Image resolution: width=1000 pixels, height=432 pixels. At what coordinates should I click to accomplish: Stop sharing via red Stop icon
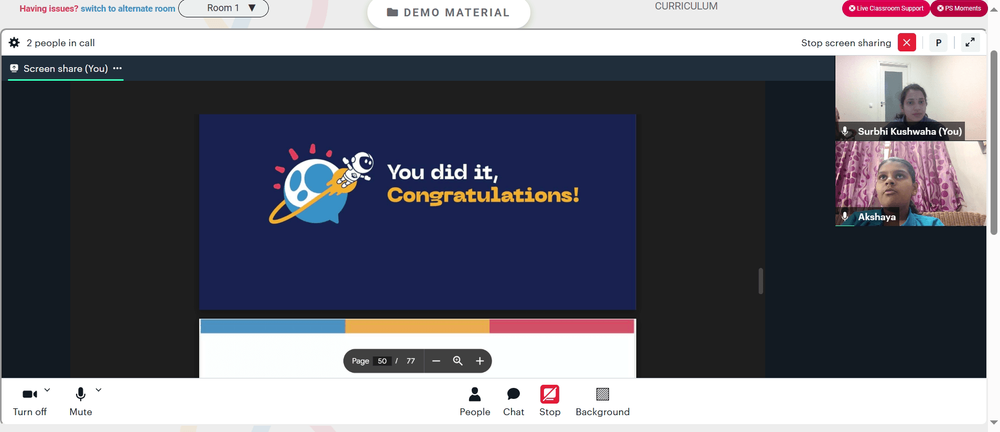pos(549,394)
